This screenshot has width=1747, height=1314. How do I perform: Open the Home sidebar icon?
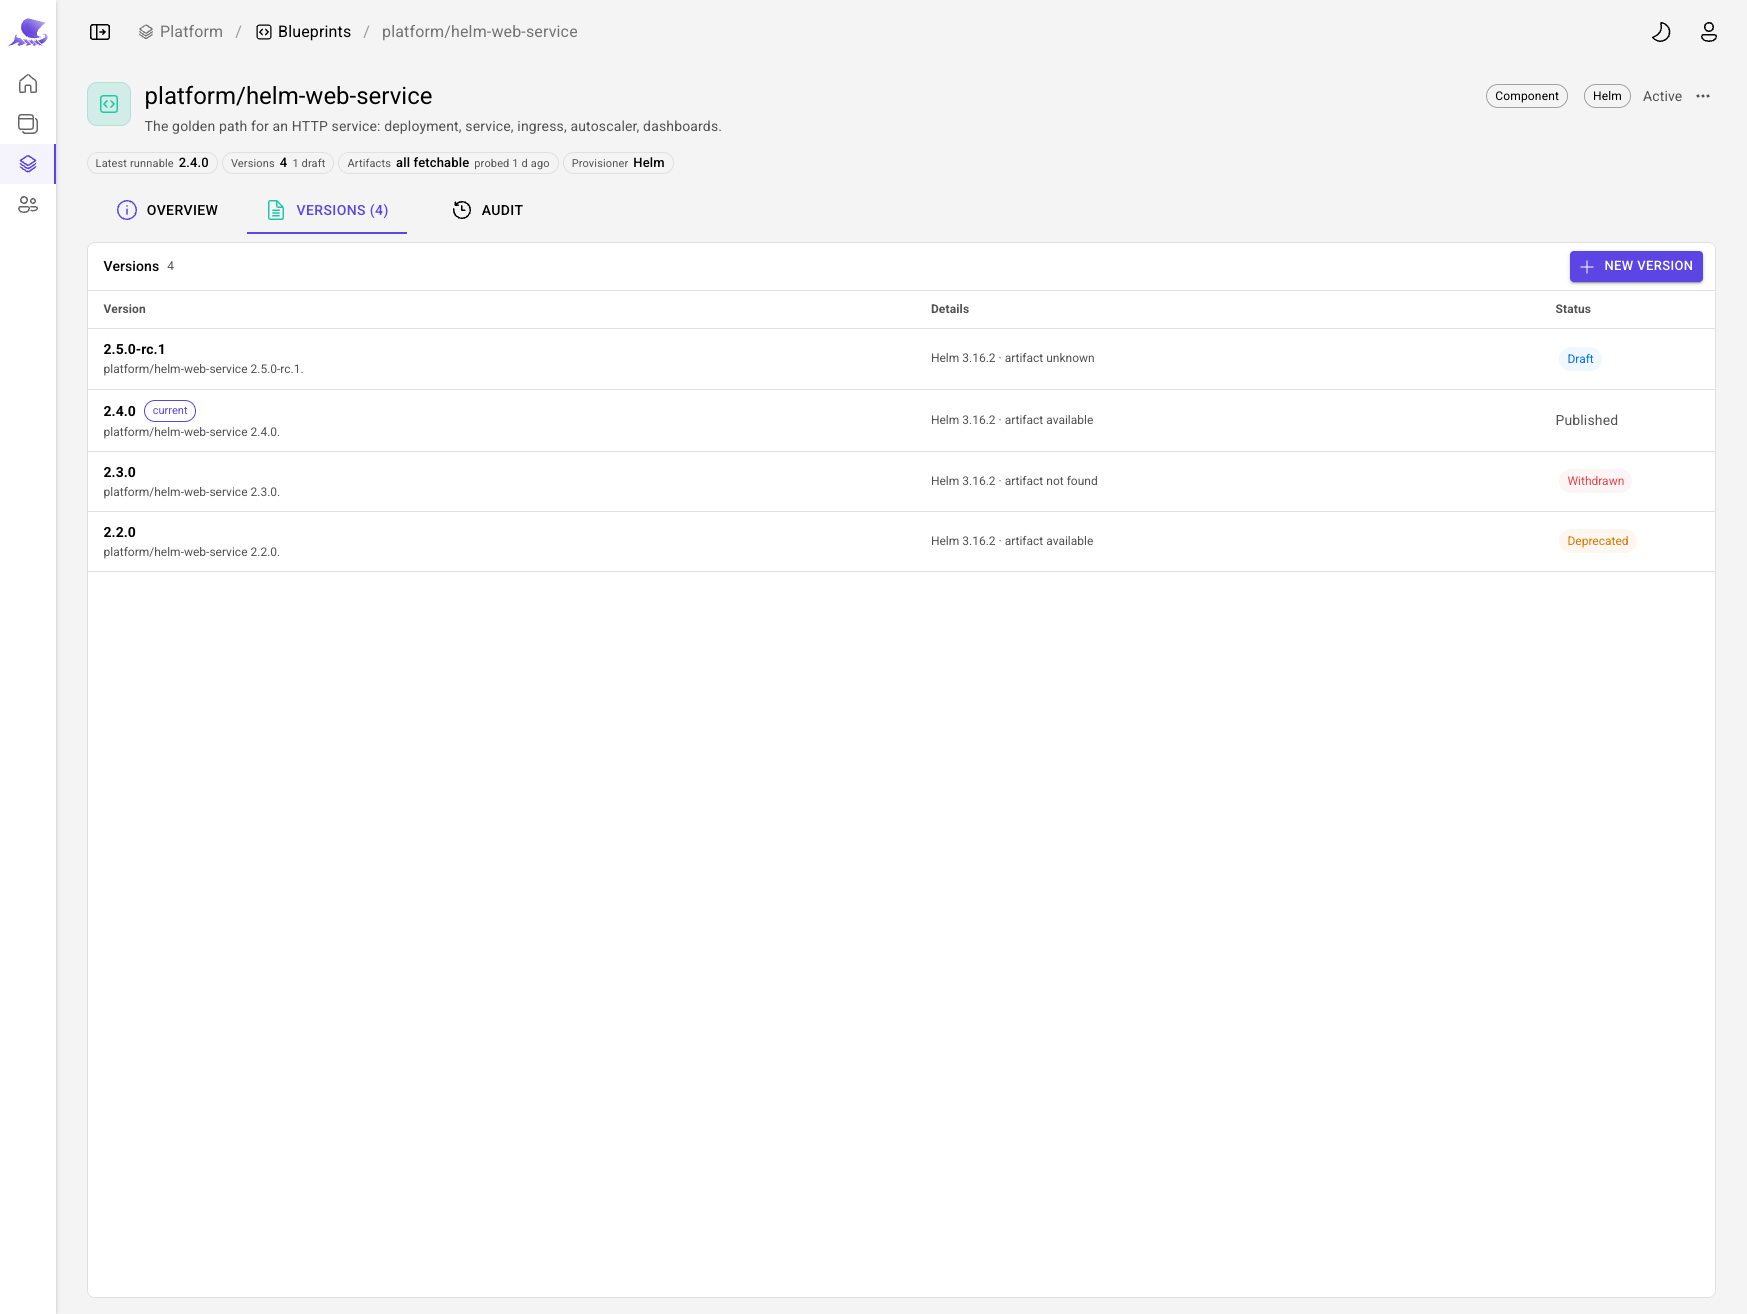(28, 83)
